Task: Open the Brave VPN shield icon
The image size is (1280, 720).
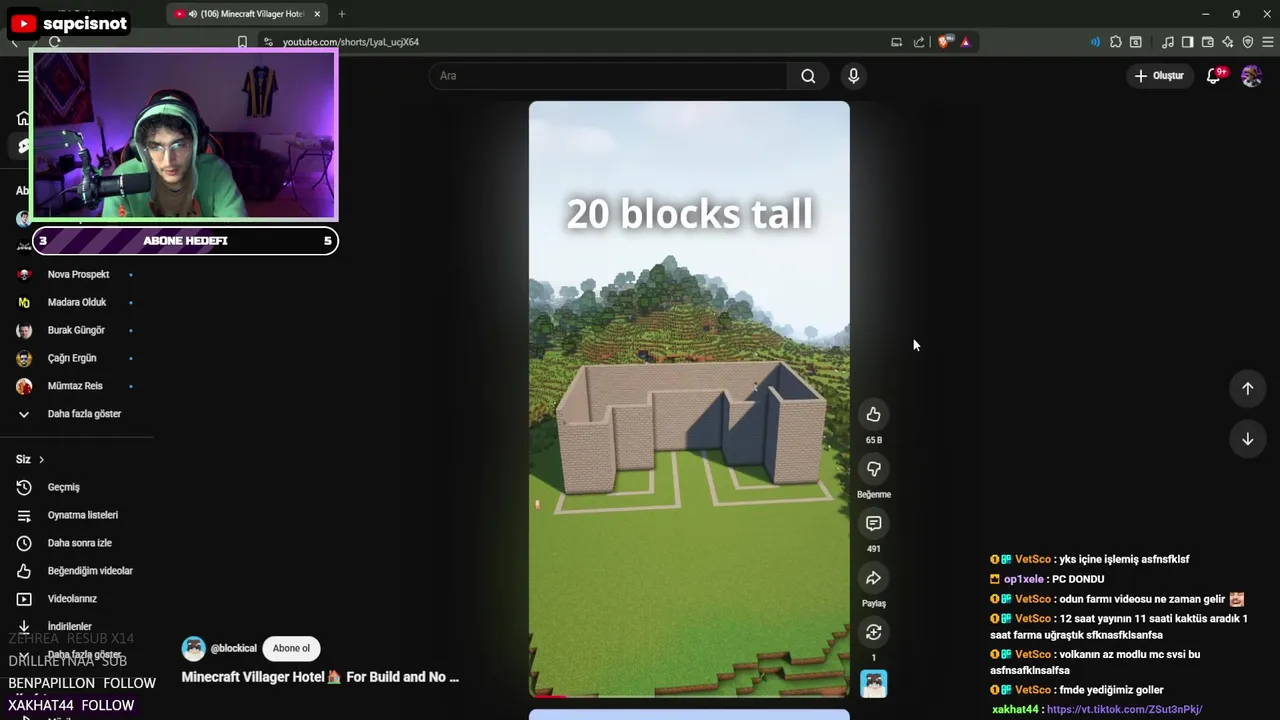Action: 1248,42
